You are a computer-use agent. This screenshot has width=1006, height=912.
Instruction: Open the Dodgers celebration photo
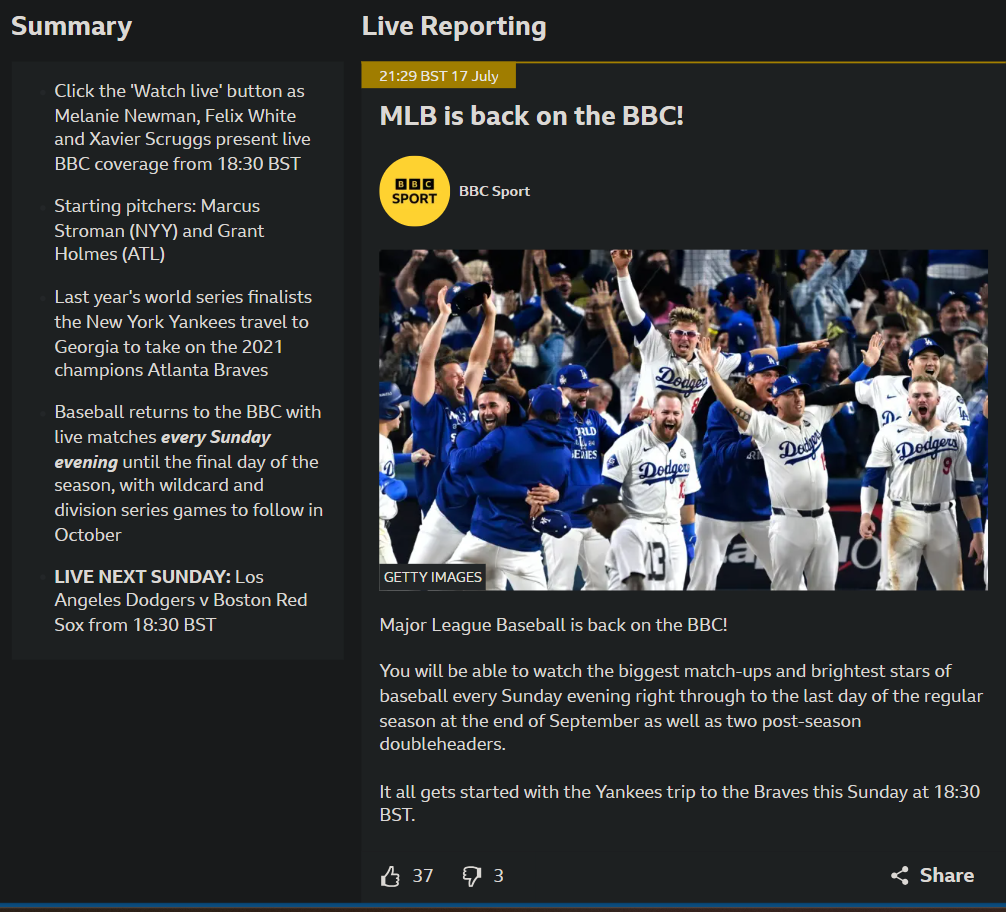click(683, 420)
